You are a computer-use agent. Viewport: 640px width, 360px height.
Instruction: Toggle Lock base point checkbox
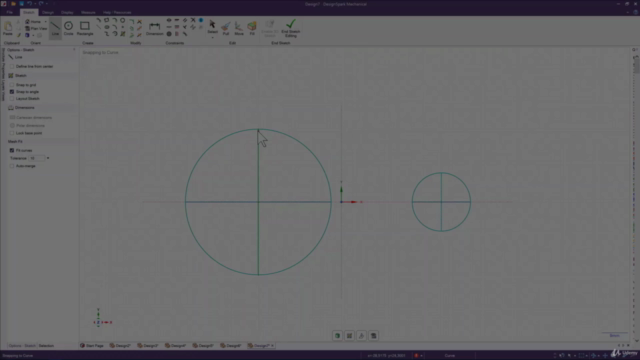point(12,133)
